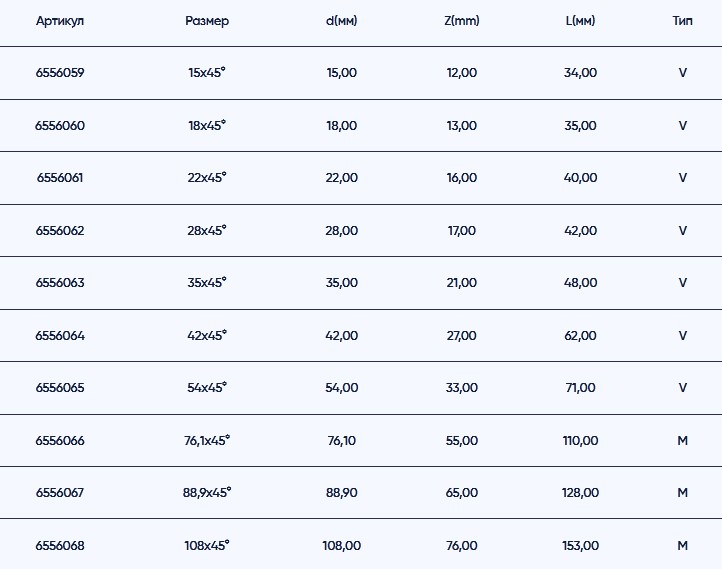722x569 pixels.
Task: Click the Z(mm) column header
Action: tap(461, 21)
